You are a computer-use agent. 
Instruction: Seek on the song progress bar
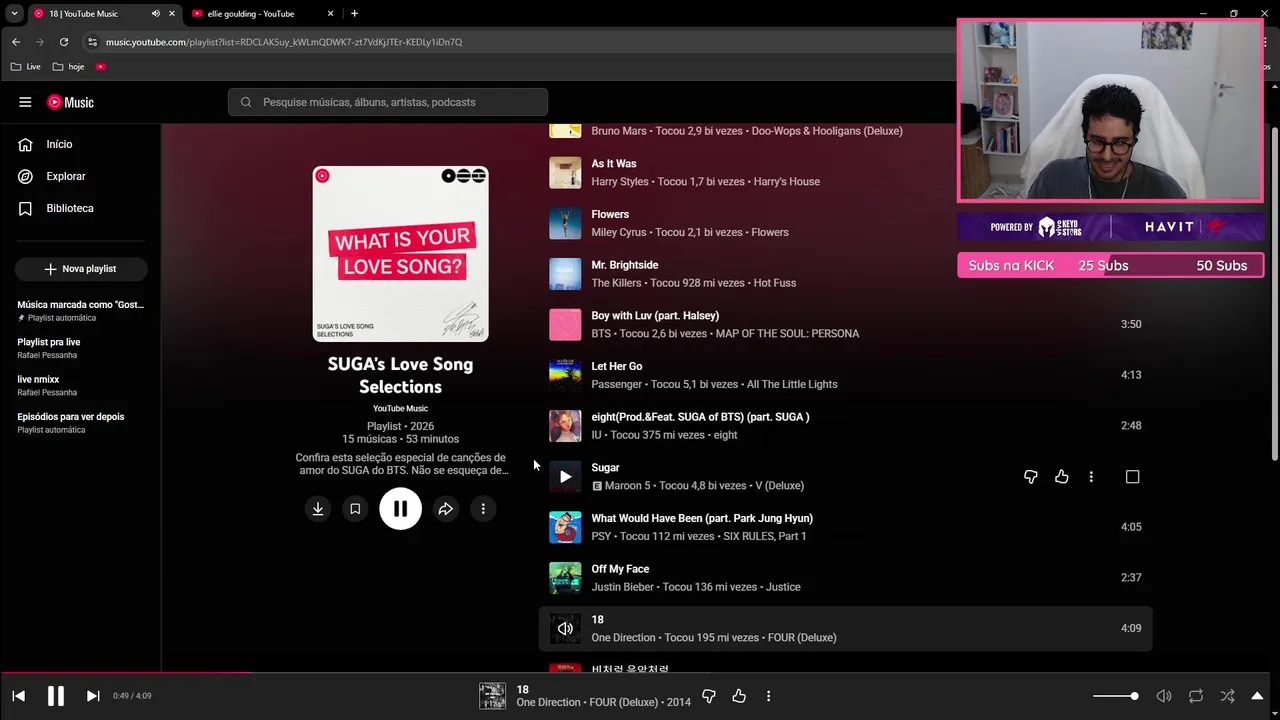click(x=640, y=673)
